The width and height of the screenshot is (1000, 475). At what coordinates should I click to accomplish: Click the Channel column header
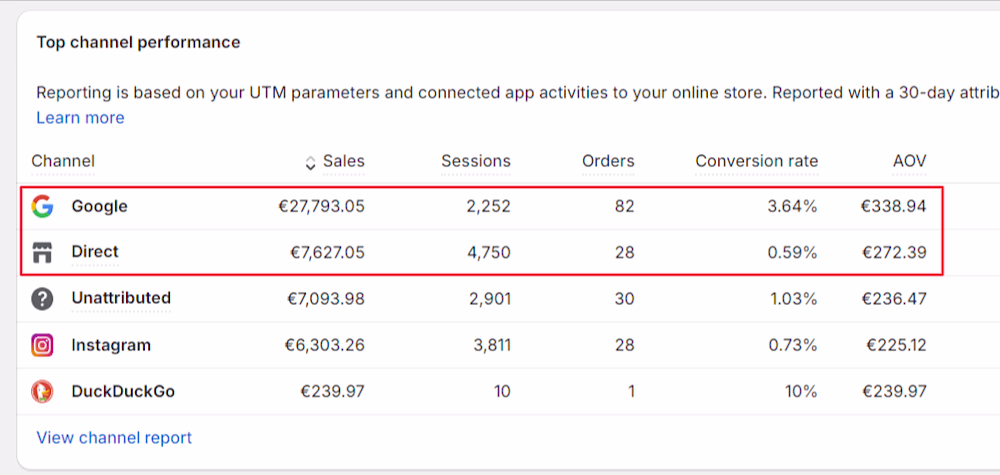[63, 161]
